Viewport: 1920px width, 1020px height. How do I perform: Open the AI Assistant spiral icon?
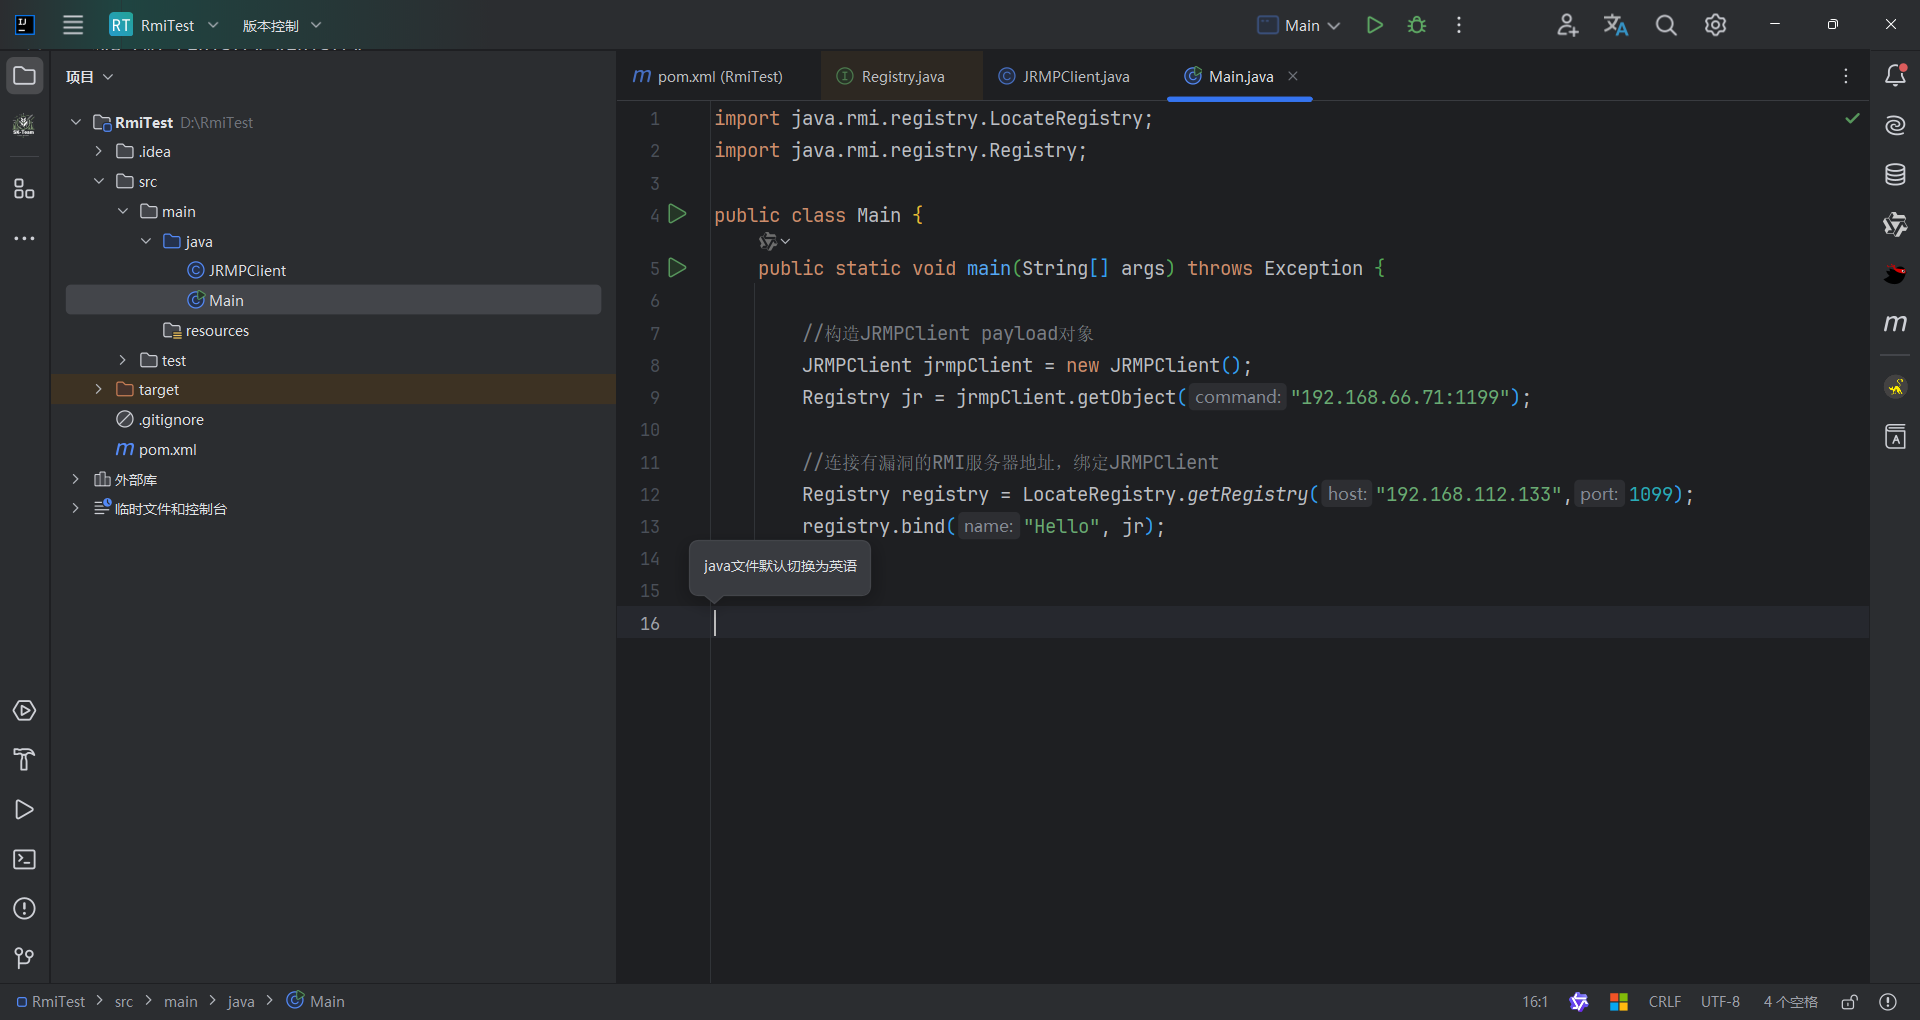pos(1895,125)
